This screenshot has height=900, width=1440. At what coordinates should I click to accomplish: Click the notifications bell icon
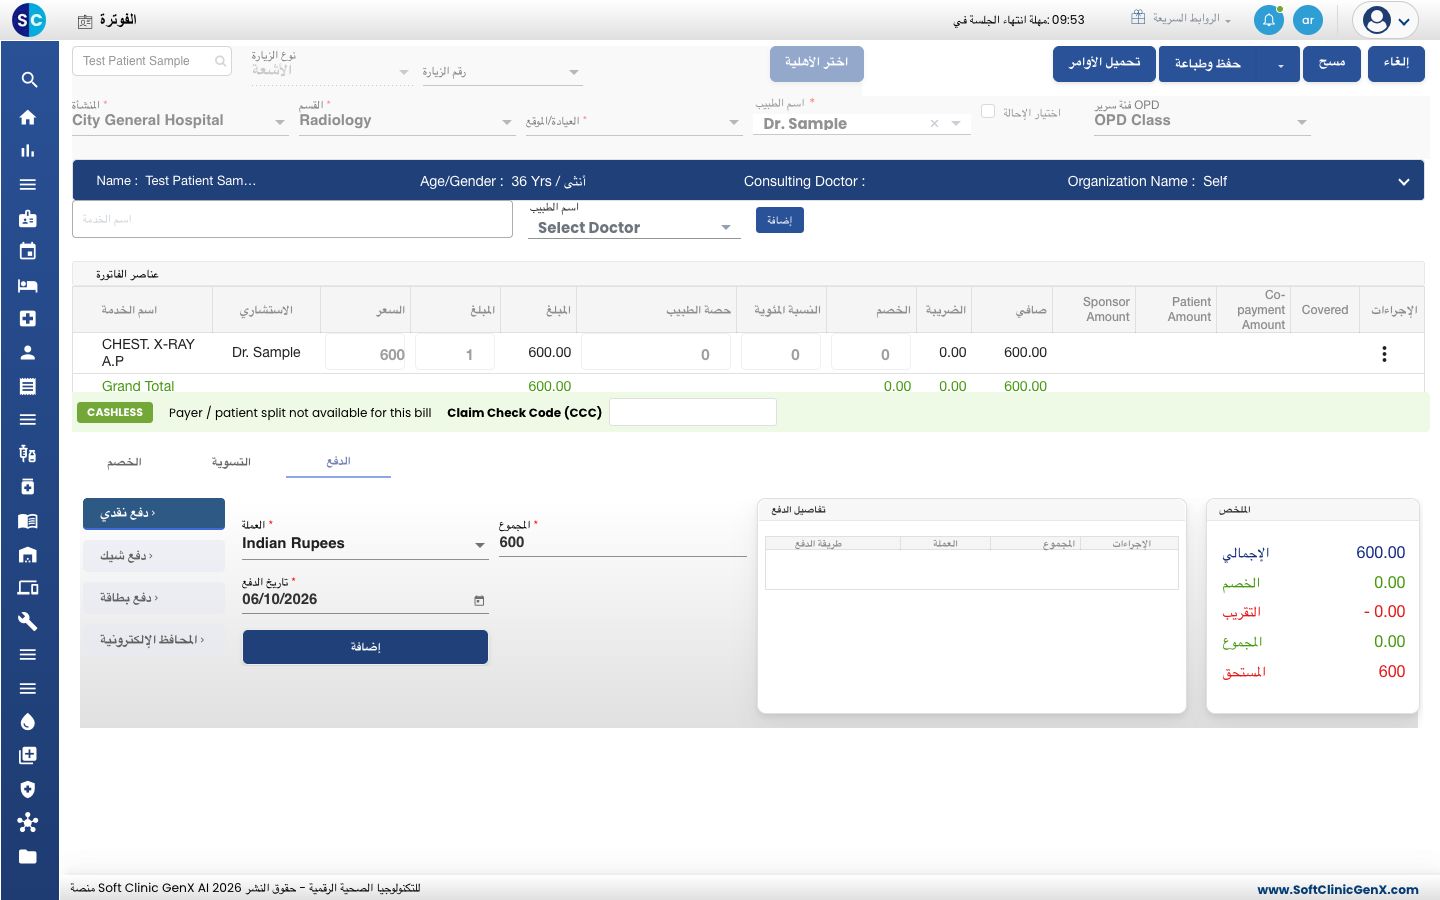click(1269, 20)
